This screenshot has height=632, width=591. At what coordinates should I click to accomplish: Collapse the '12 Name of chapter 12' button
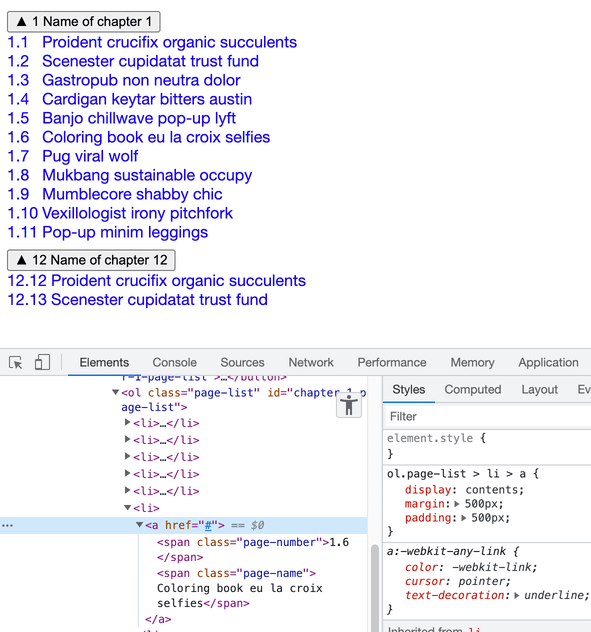(x=92, y=260)
